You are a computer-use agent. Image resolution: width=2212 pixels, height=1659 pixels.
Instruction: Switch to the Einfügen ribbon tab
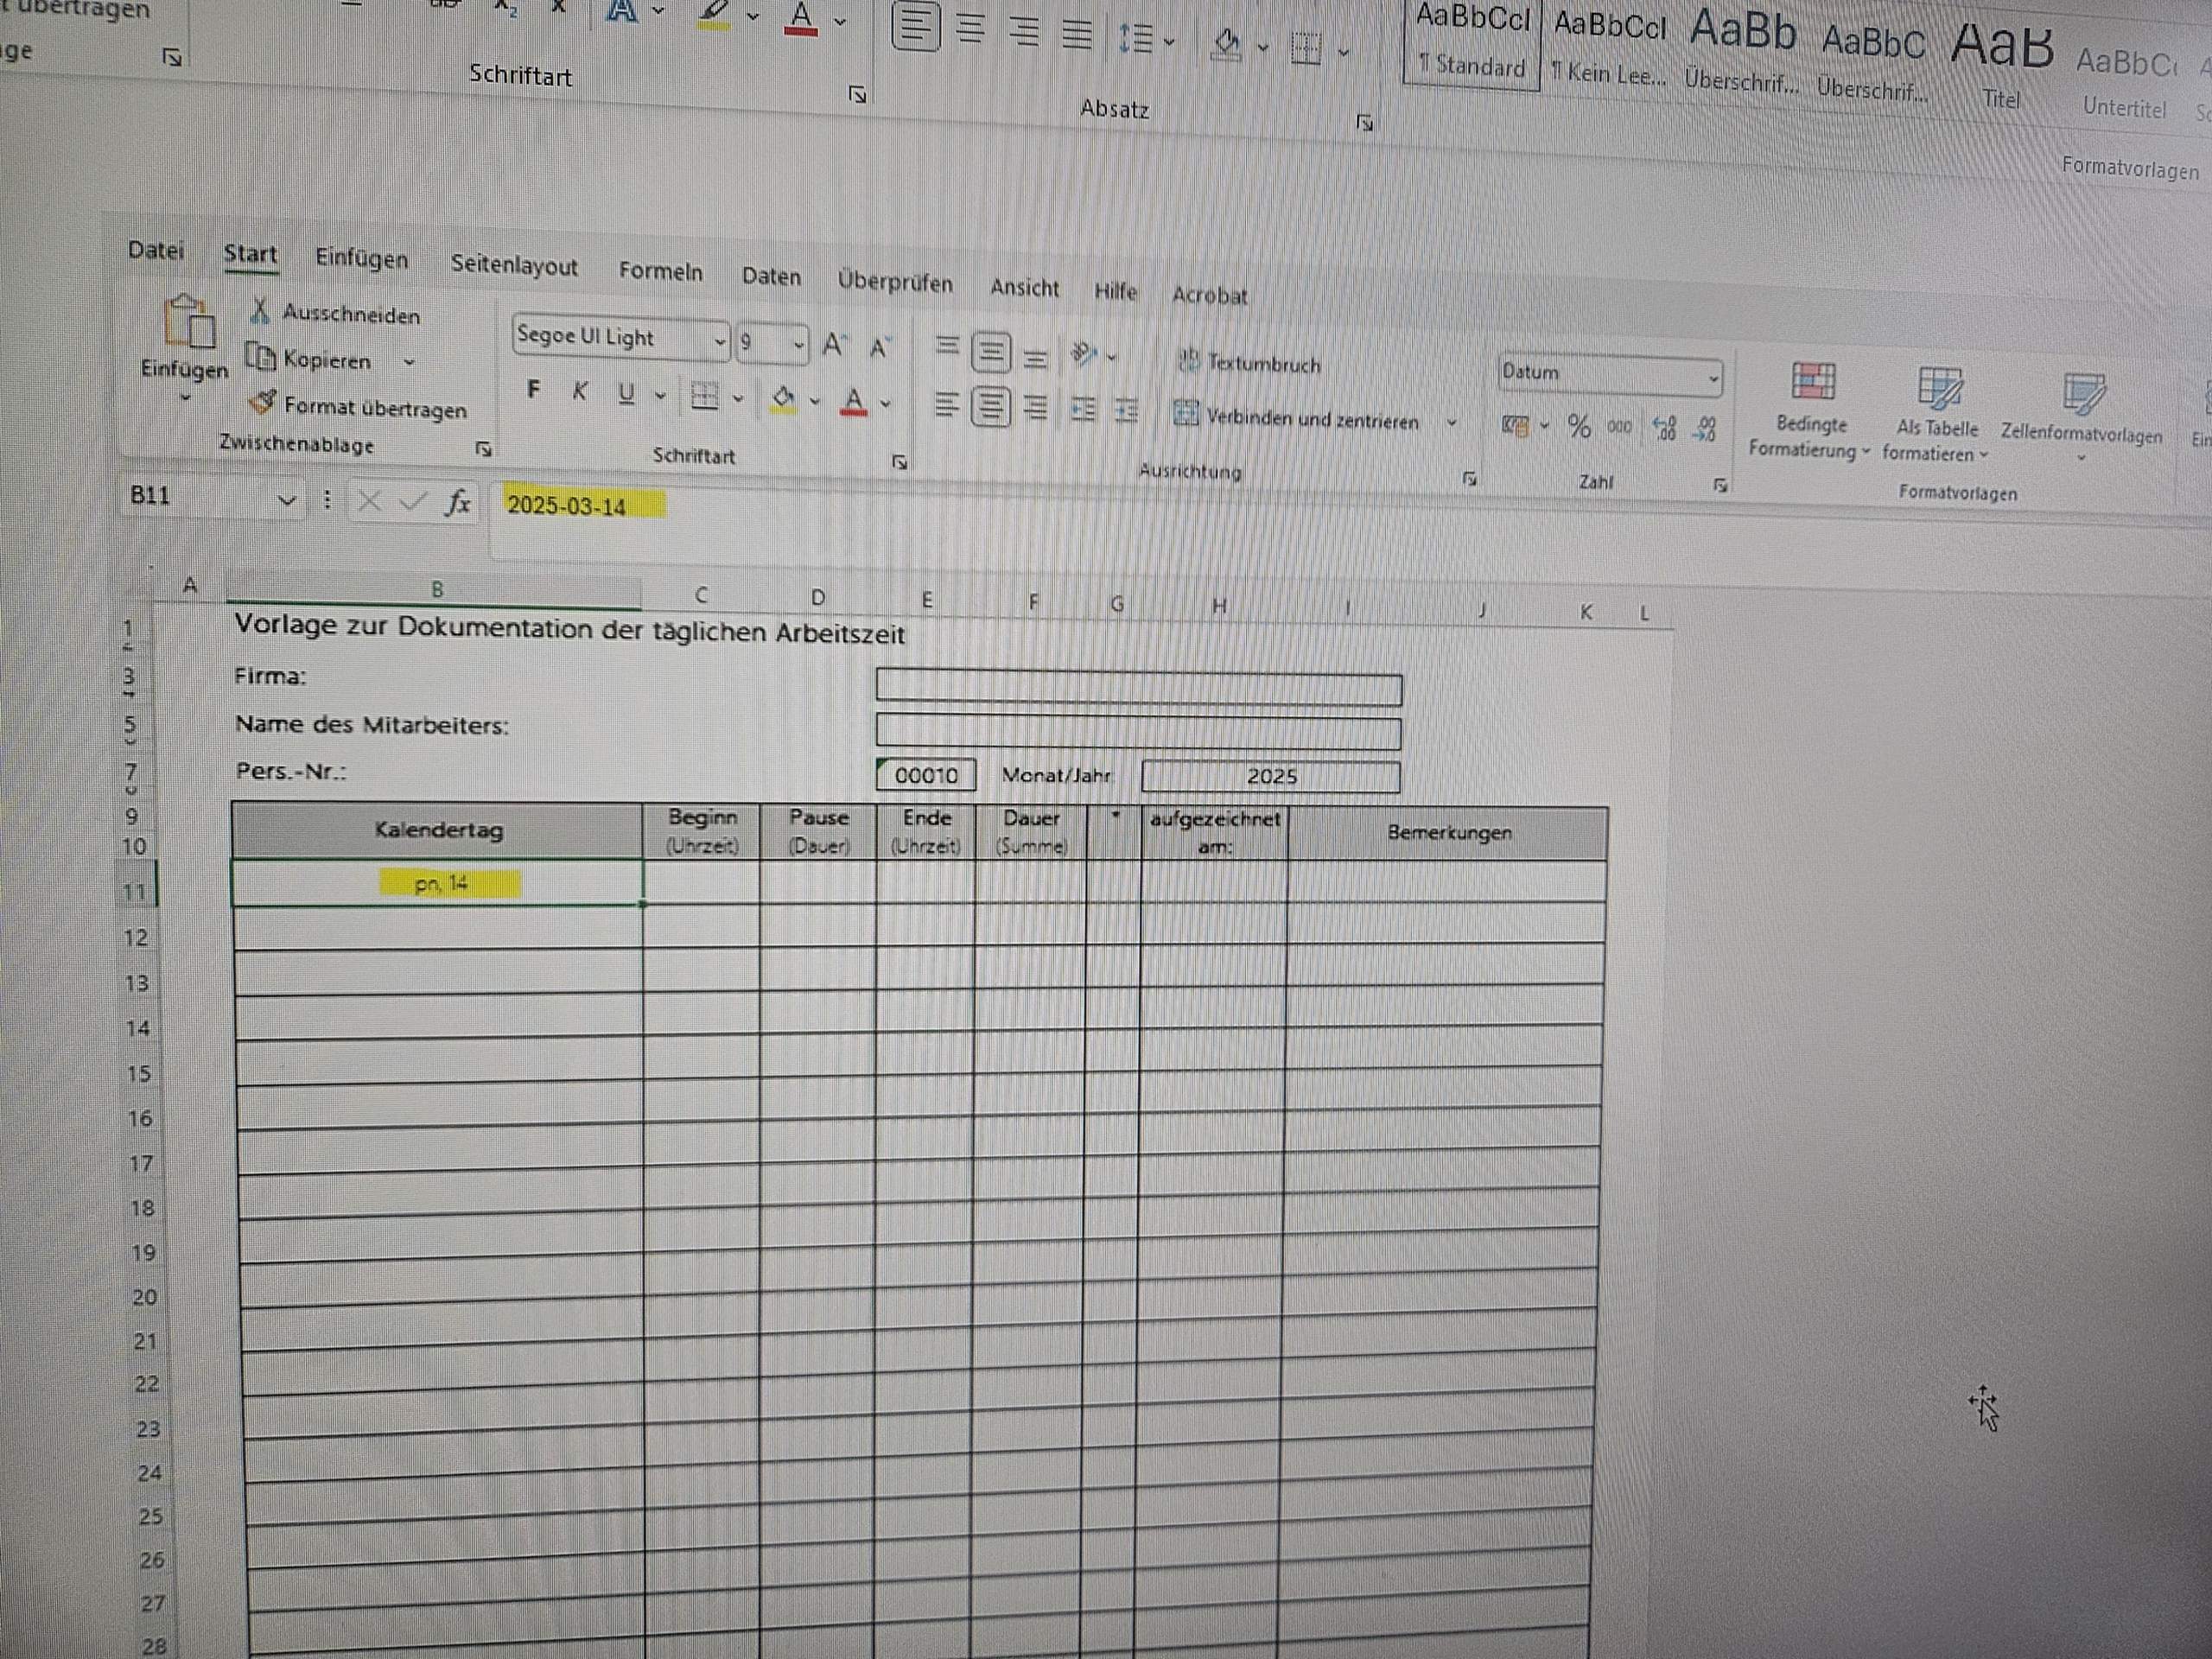(362, 258)
